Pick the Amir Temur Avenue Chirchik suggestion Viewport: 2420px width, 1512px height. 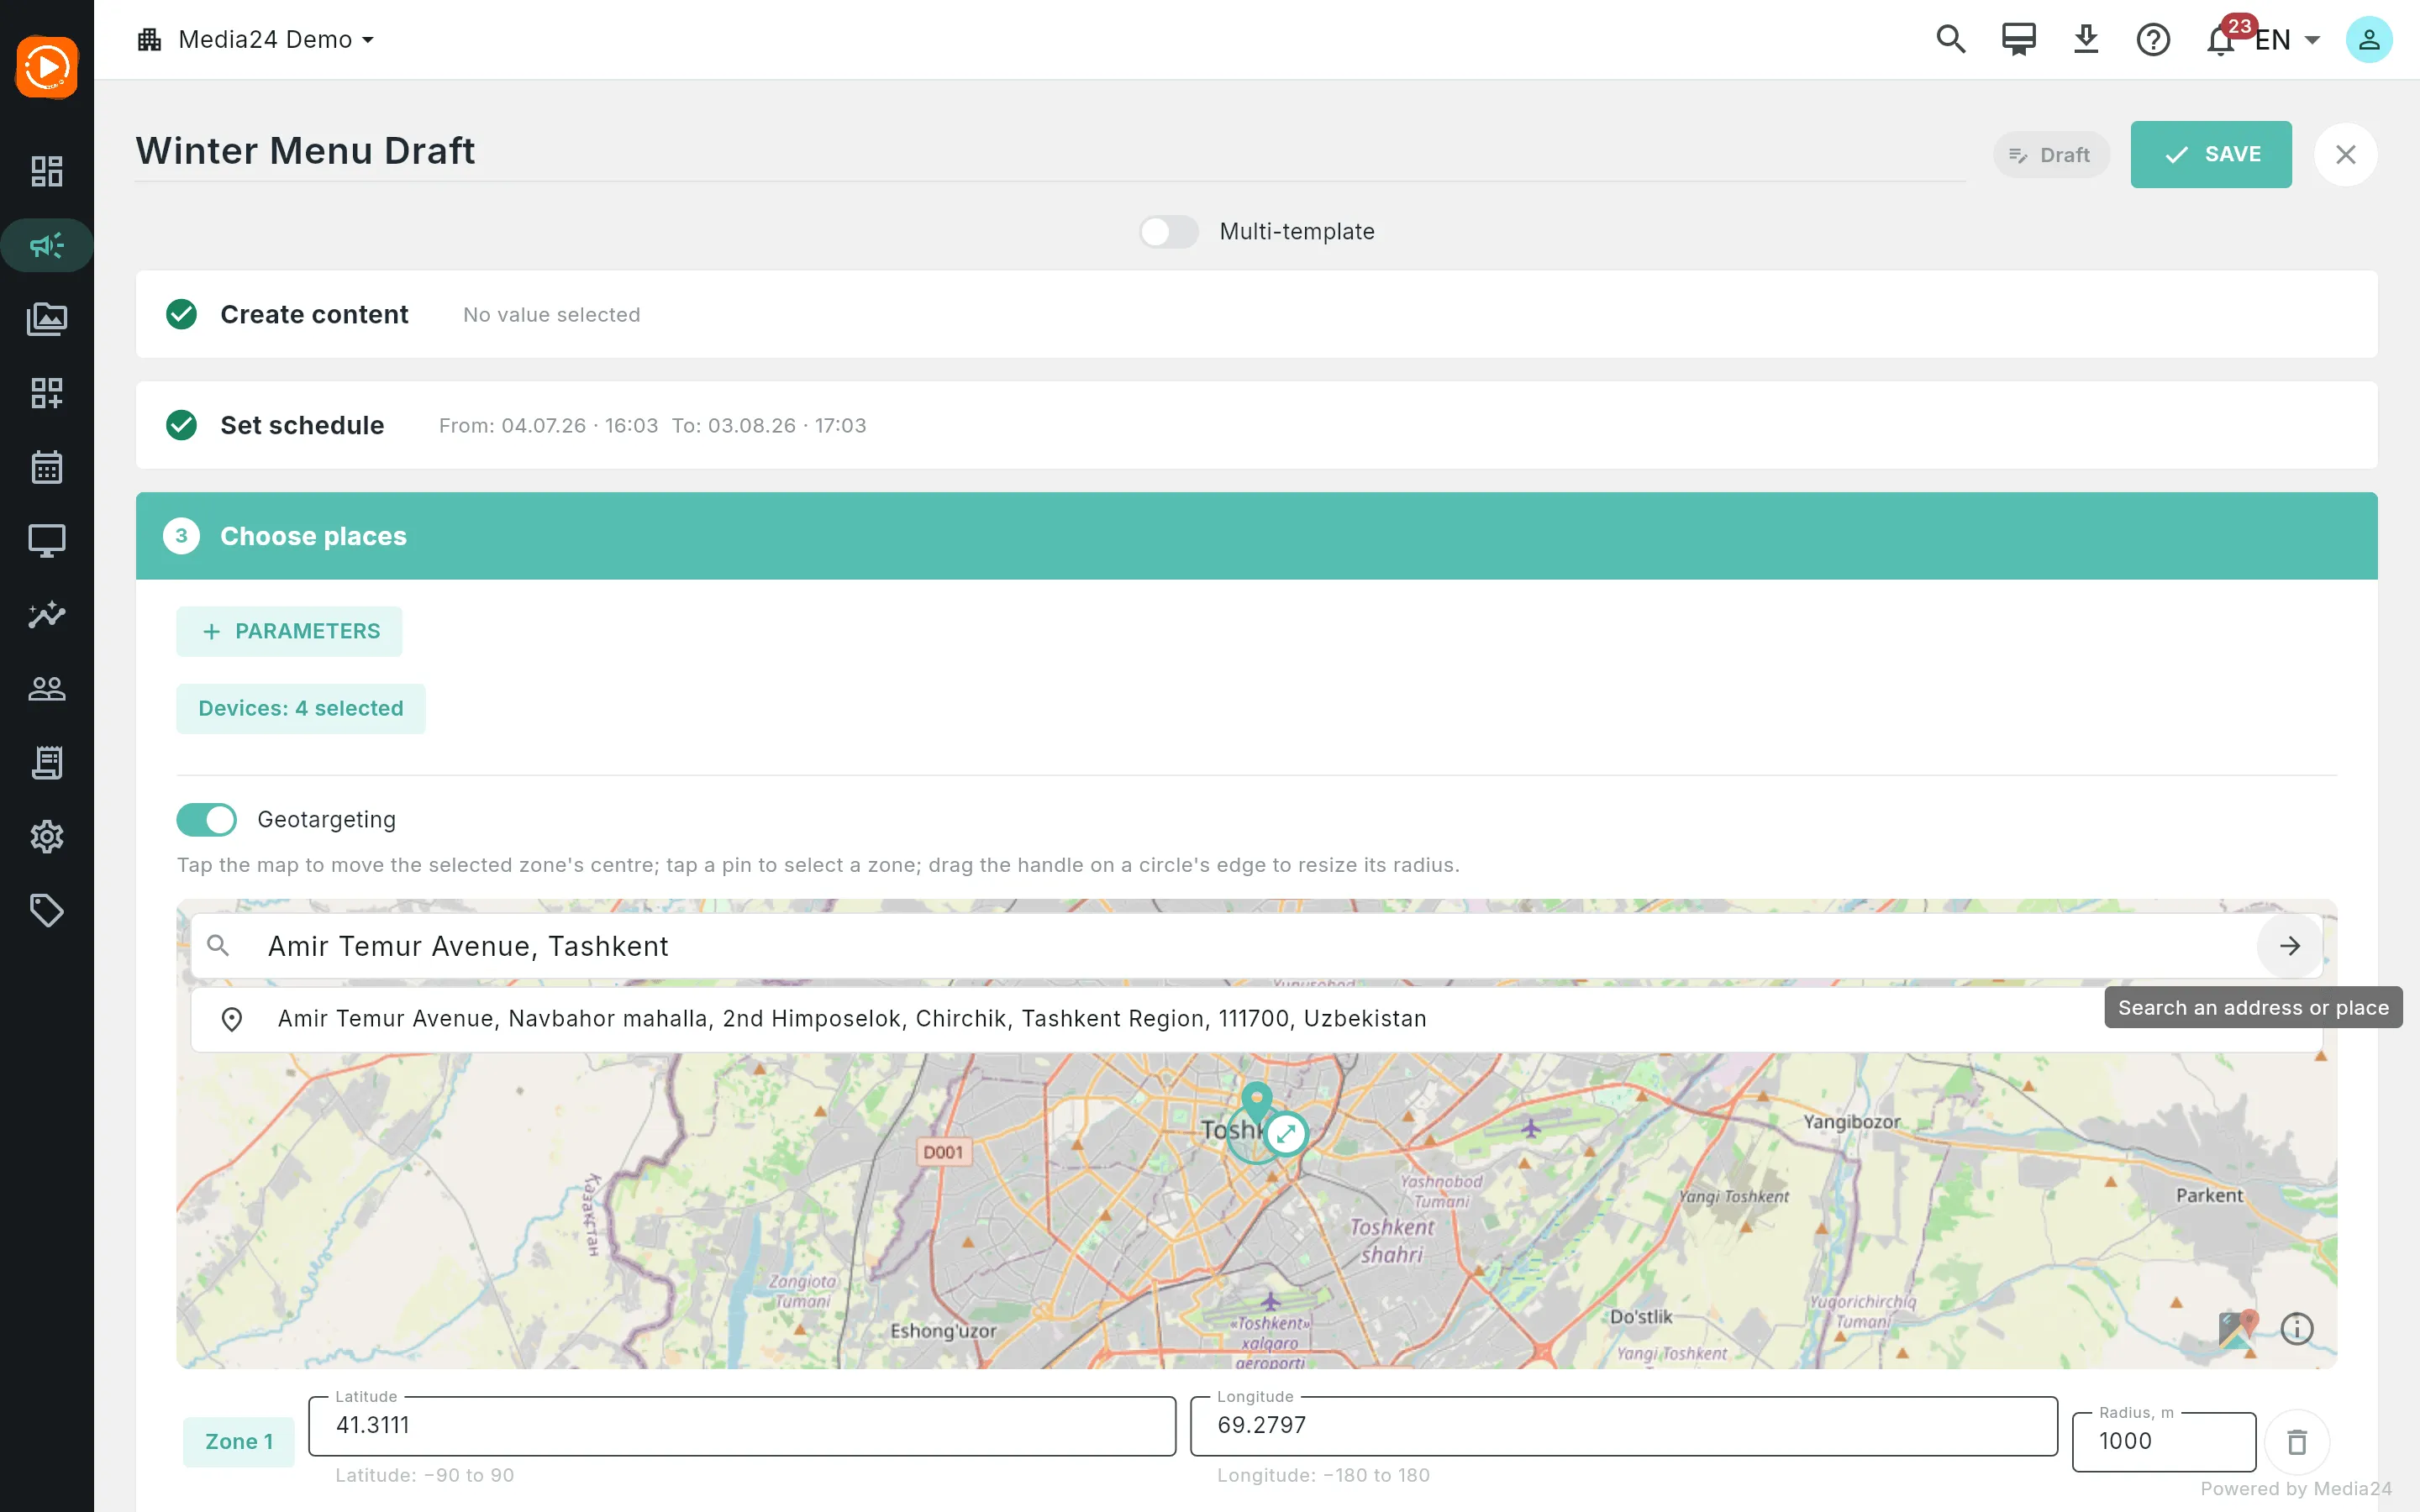[x=1256, y=1019]
